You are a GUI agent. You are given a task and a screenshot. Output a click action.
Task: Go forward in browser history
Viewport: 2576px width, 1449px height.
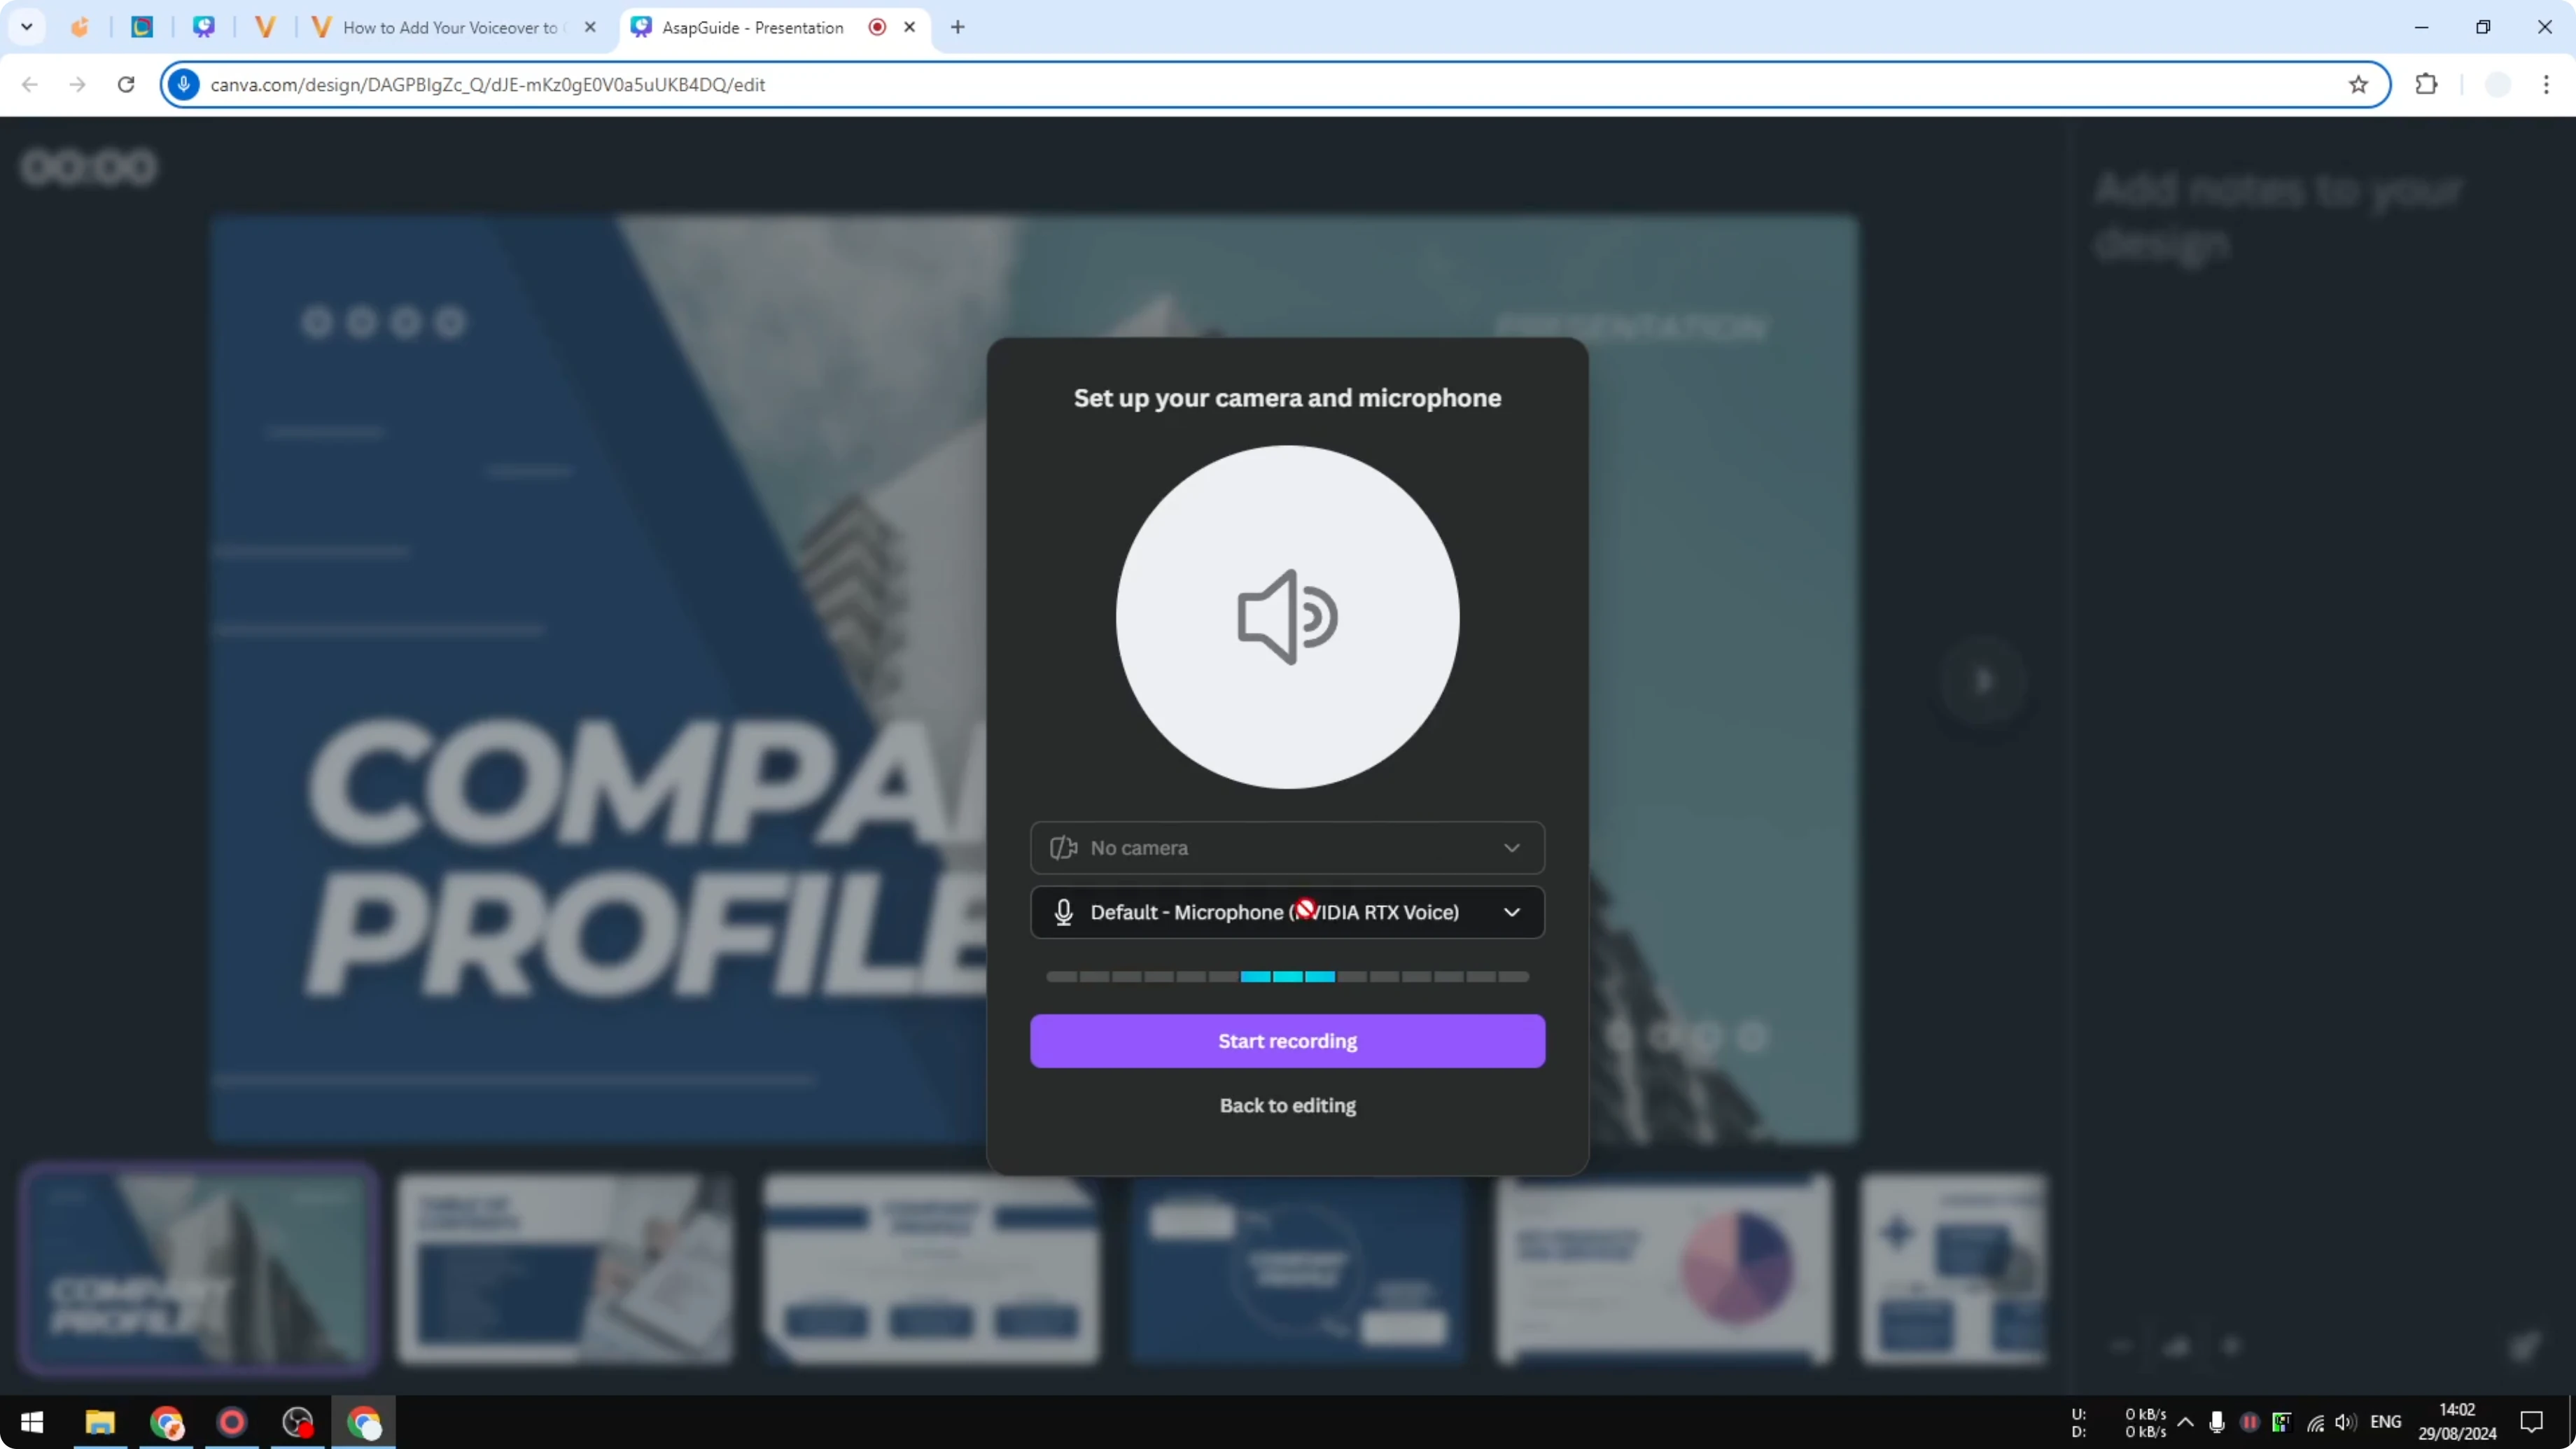pyautogui.click(x=78, y=85)
